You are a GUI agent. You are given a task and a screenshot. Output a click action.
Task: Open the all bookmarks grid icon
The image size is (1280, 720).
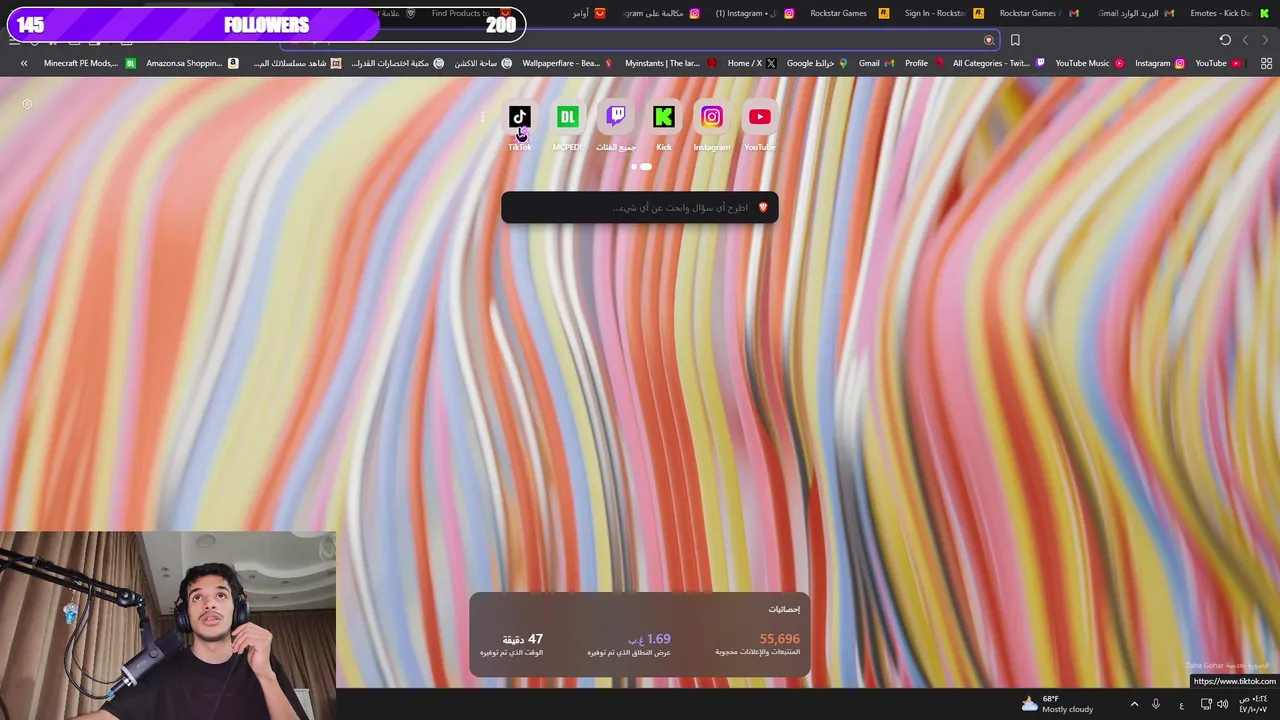pos(1266,63)
